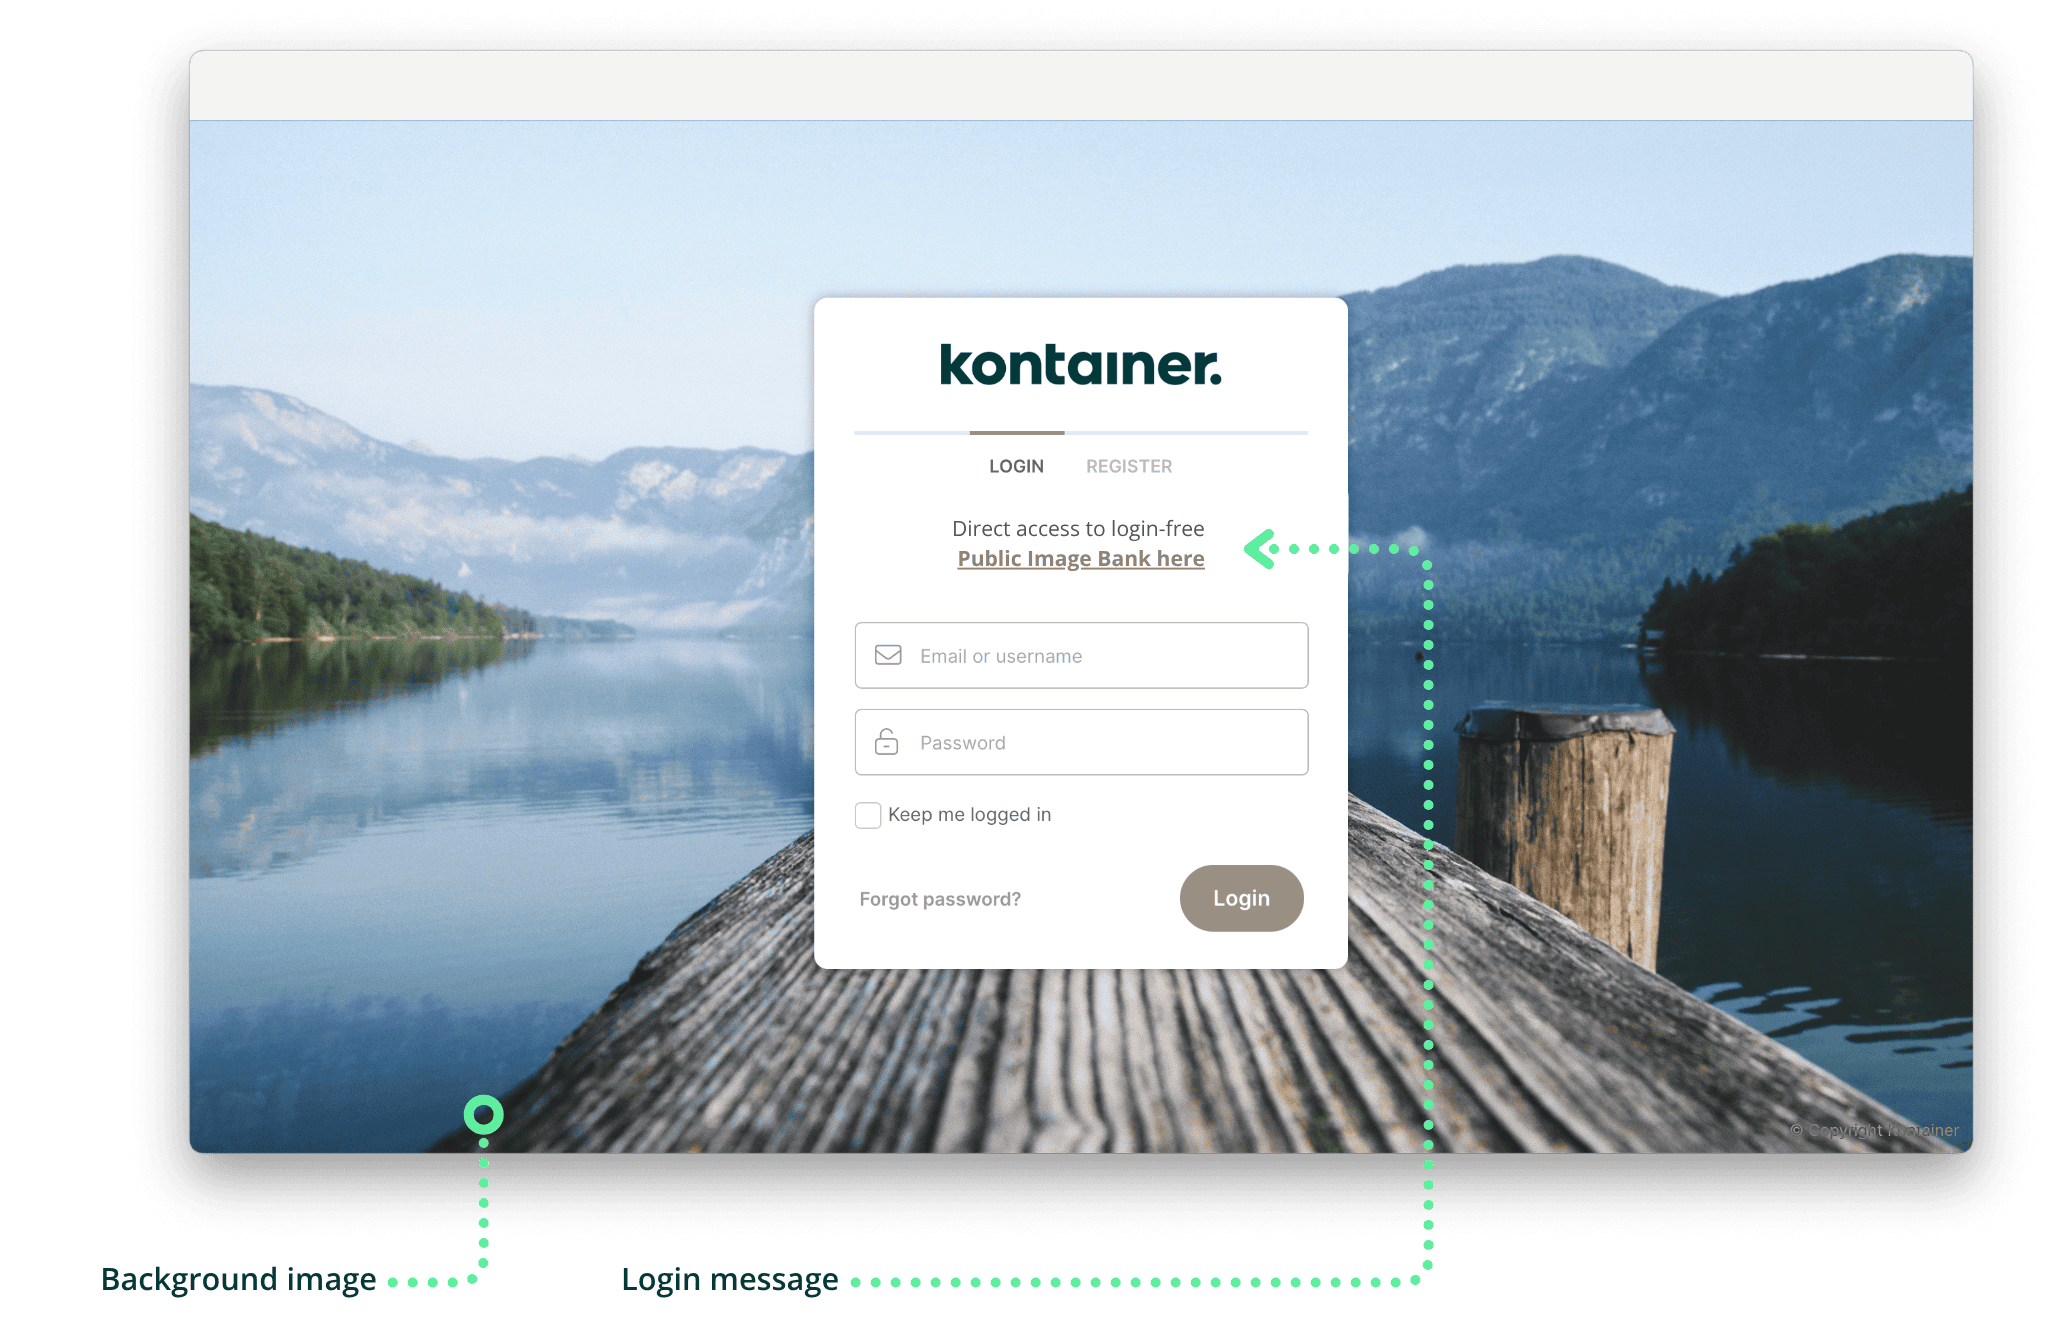
Task: Click the tab indicator line under LOGIN
Action: click(1016, 433)
